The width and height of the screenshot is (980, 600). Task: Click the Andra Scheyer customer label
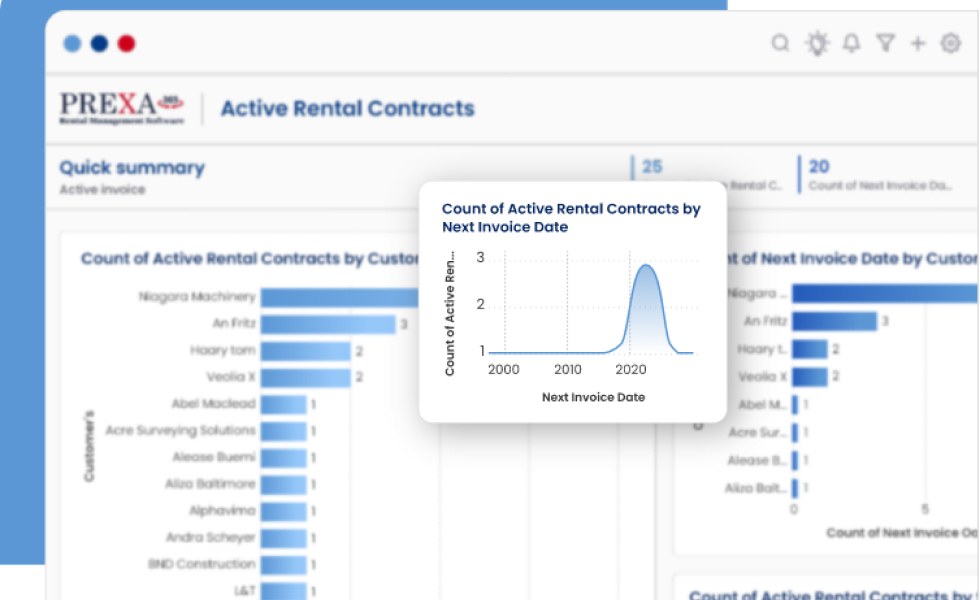210,537
